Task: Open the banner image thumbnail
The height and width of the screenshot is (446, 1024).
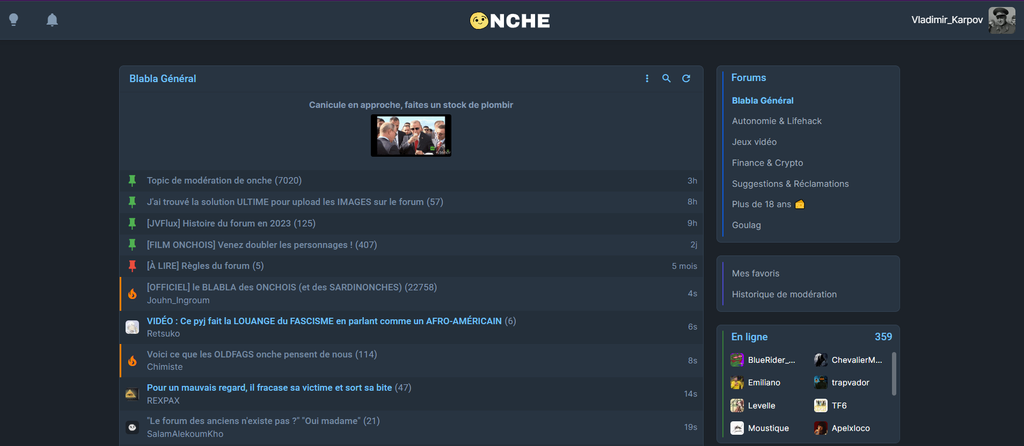Action: [x=411, y=135]
